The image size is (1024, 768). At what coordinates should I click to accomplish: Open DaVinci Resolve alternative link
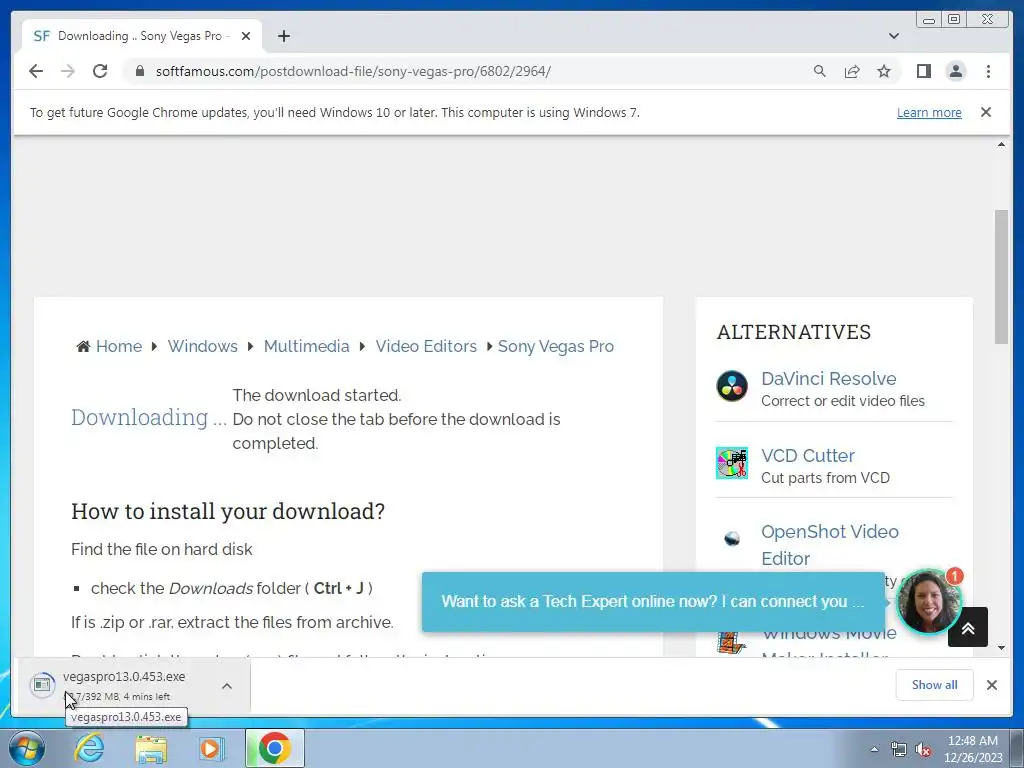(829, 379)
